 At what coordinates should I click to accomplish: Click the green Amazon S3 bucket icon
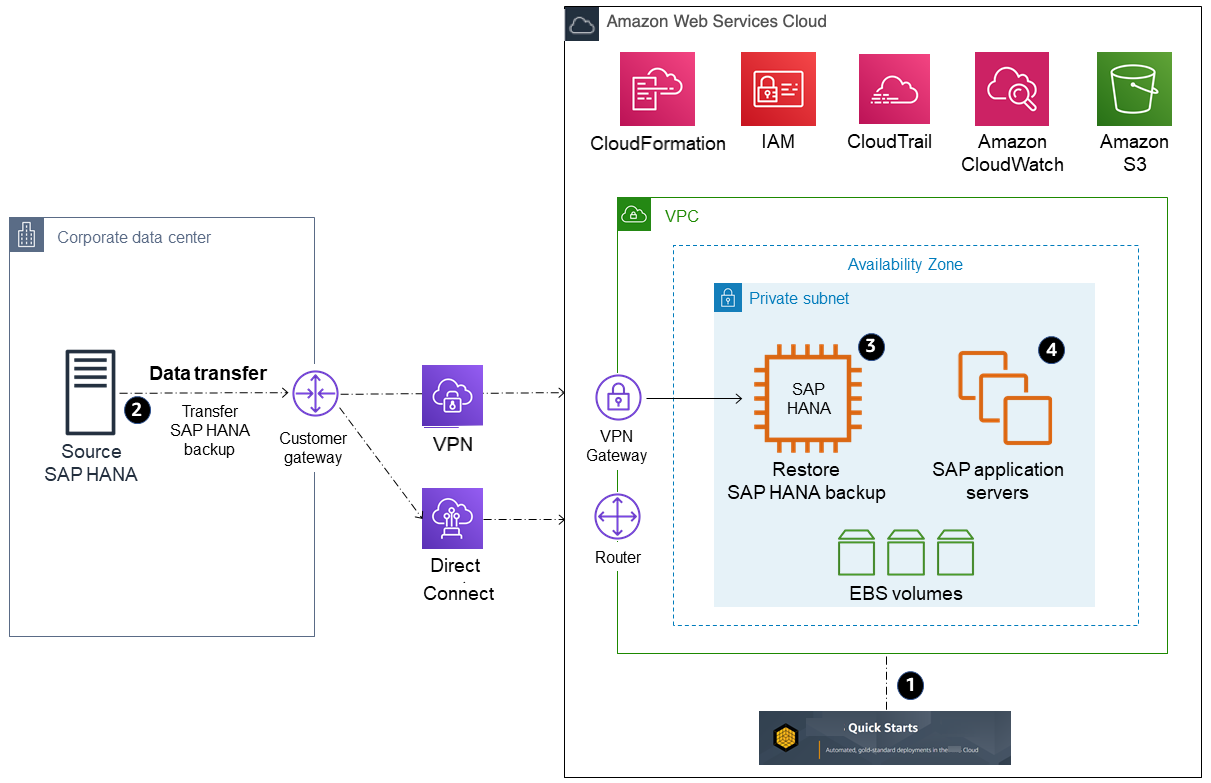point(1133,89)
